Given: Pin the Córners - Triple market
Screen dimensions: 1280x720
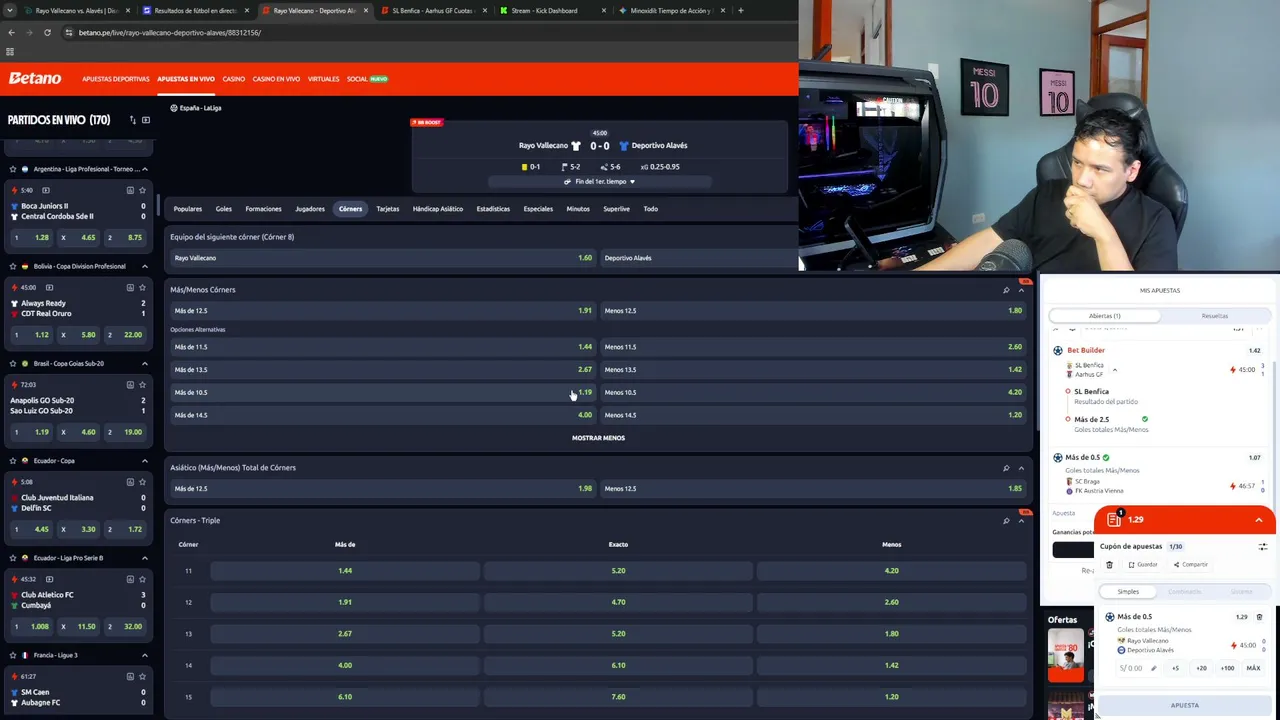Looking at the screenshot, I should pyautogui.click(x=1006, y=521).
